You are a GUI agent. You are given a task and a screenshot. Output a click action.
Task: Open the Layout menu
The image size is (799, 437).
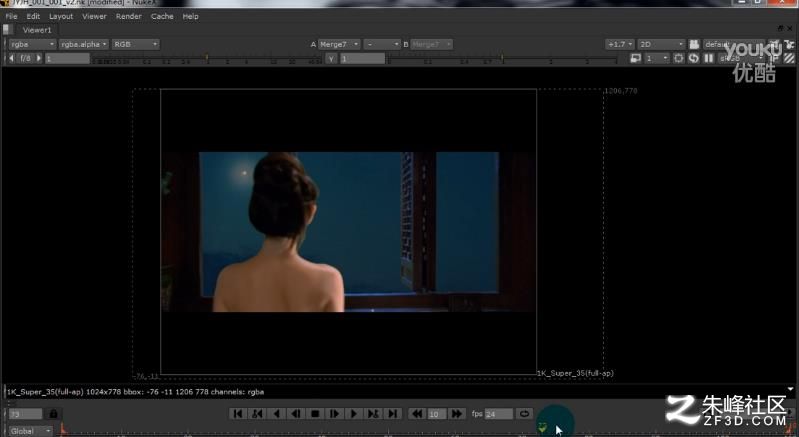61,16
